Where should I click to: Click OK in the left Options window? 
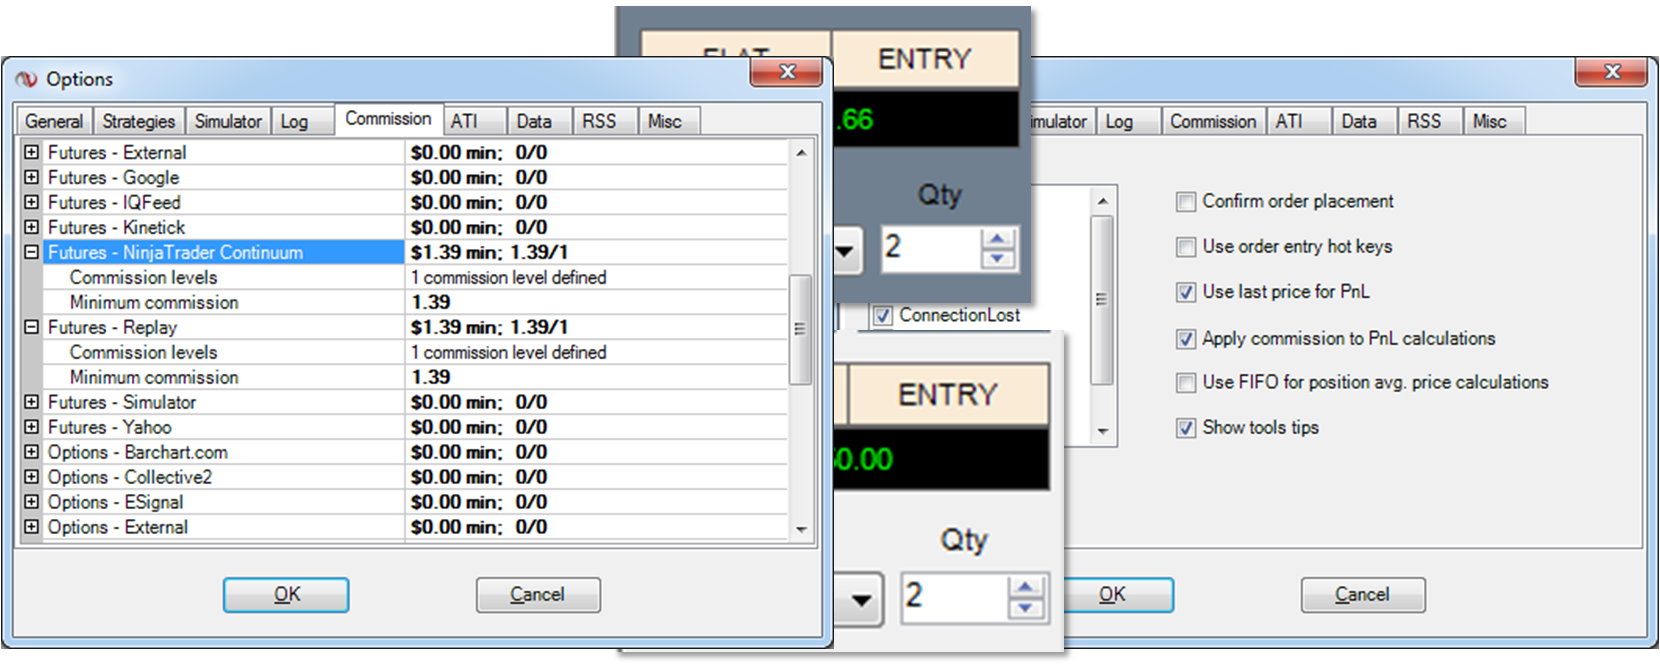(x=286, y=595)
